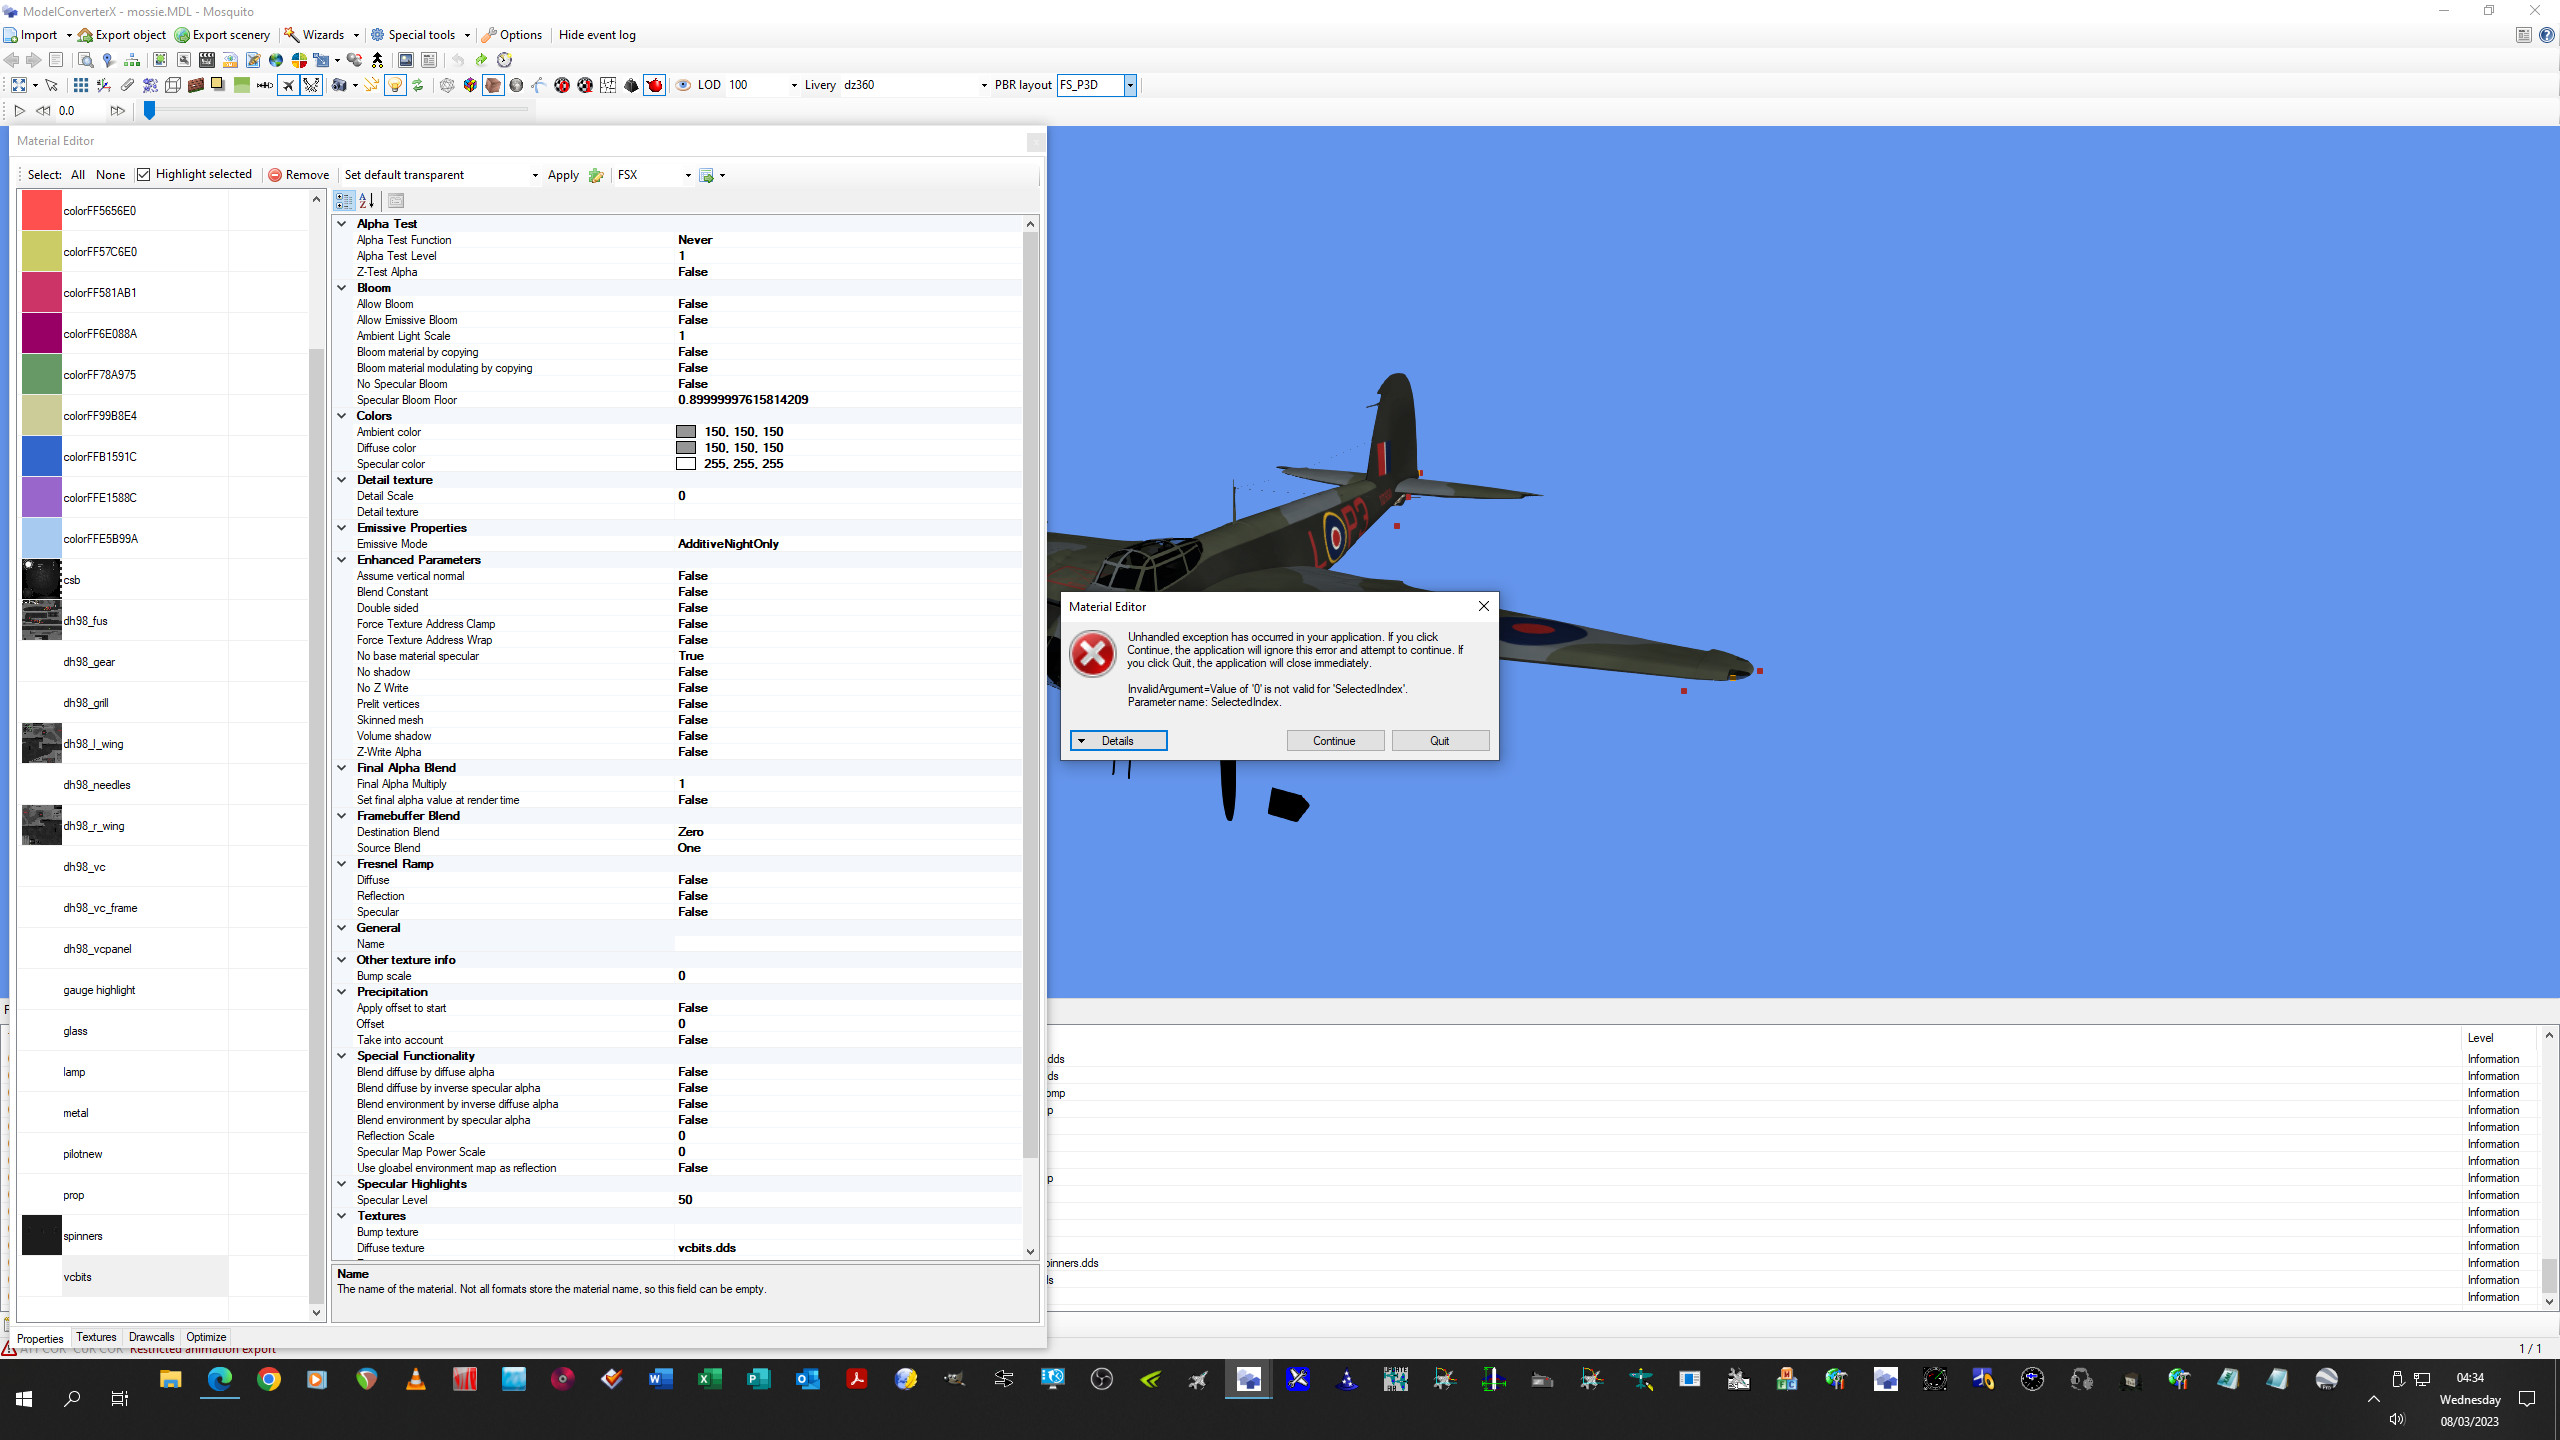Open the Set default transparent dropdown
This screenshot has width=2560, height=1440.
(x=535, y=175)
